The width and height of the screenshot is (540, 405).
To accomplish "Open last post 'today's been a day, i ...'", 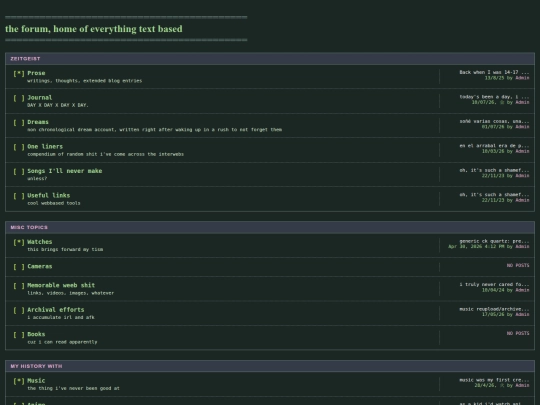I will pyautogui.click(x=494, y=97).
